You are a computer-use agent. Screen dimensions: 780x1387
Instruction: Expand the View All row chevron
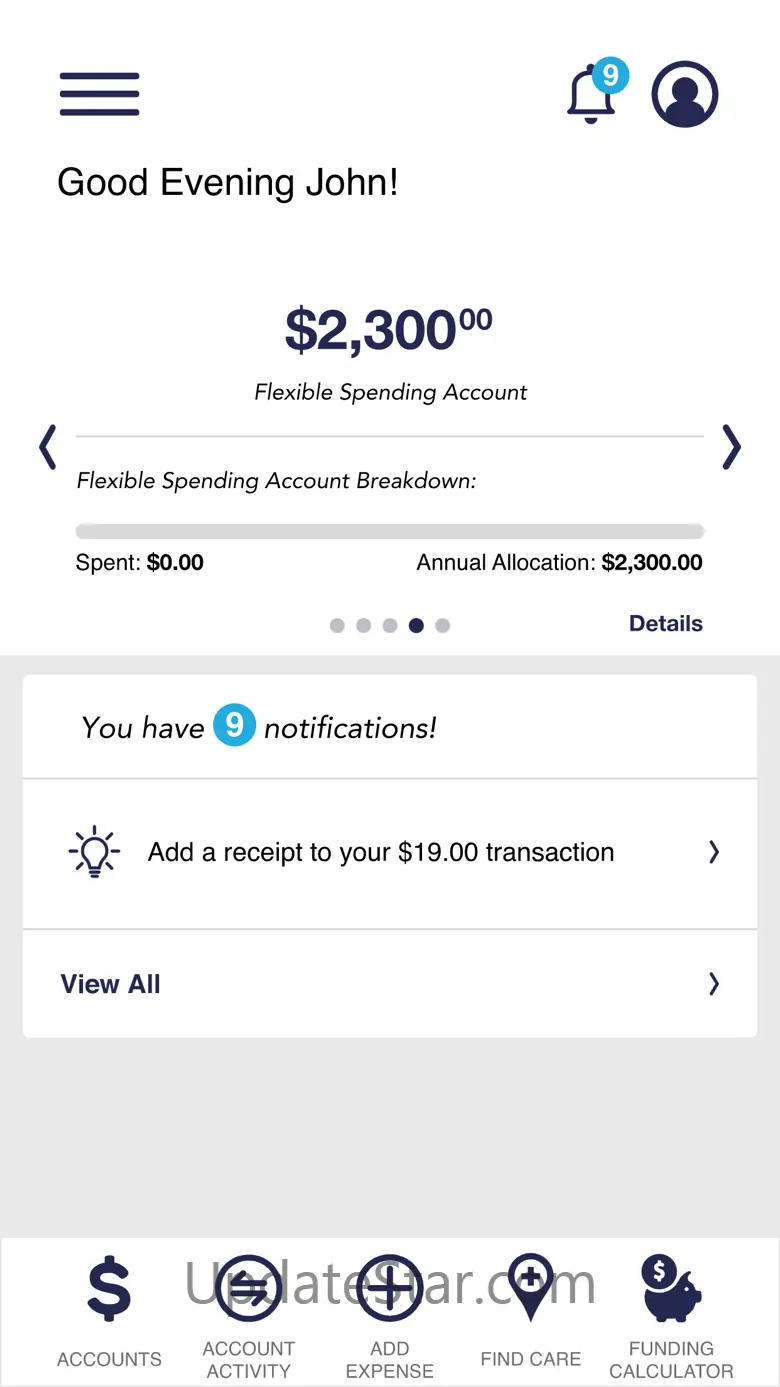coord(714,984)
